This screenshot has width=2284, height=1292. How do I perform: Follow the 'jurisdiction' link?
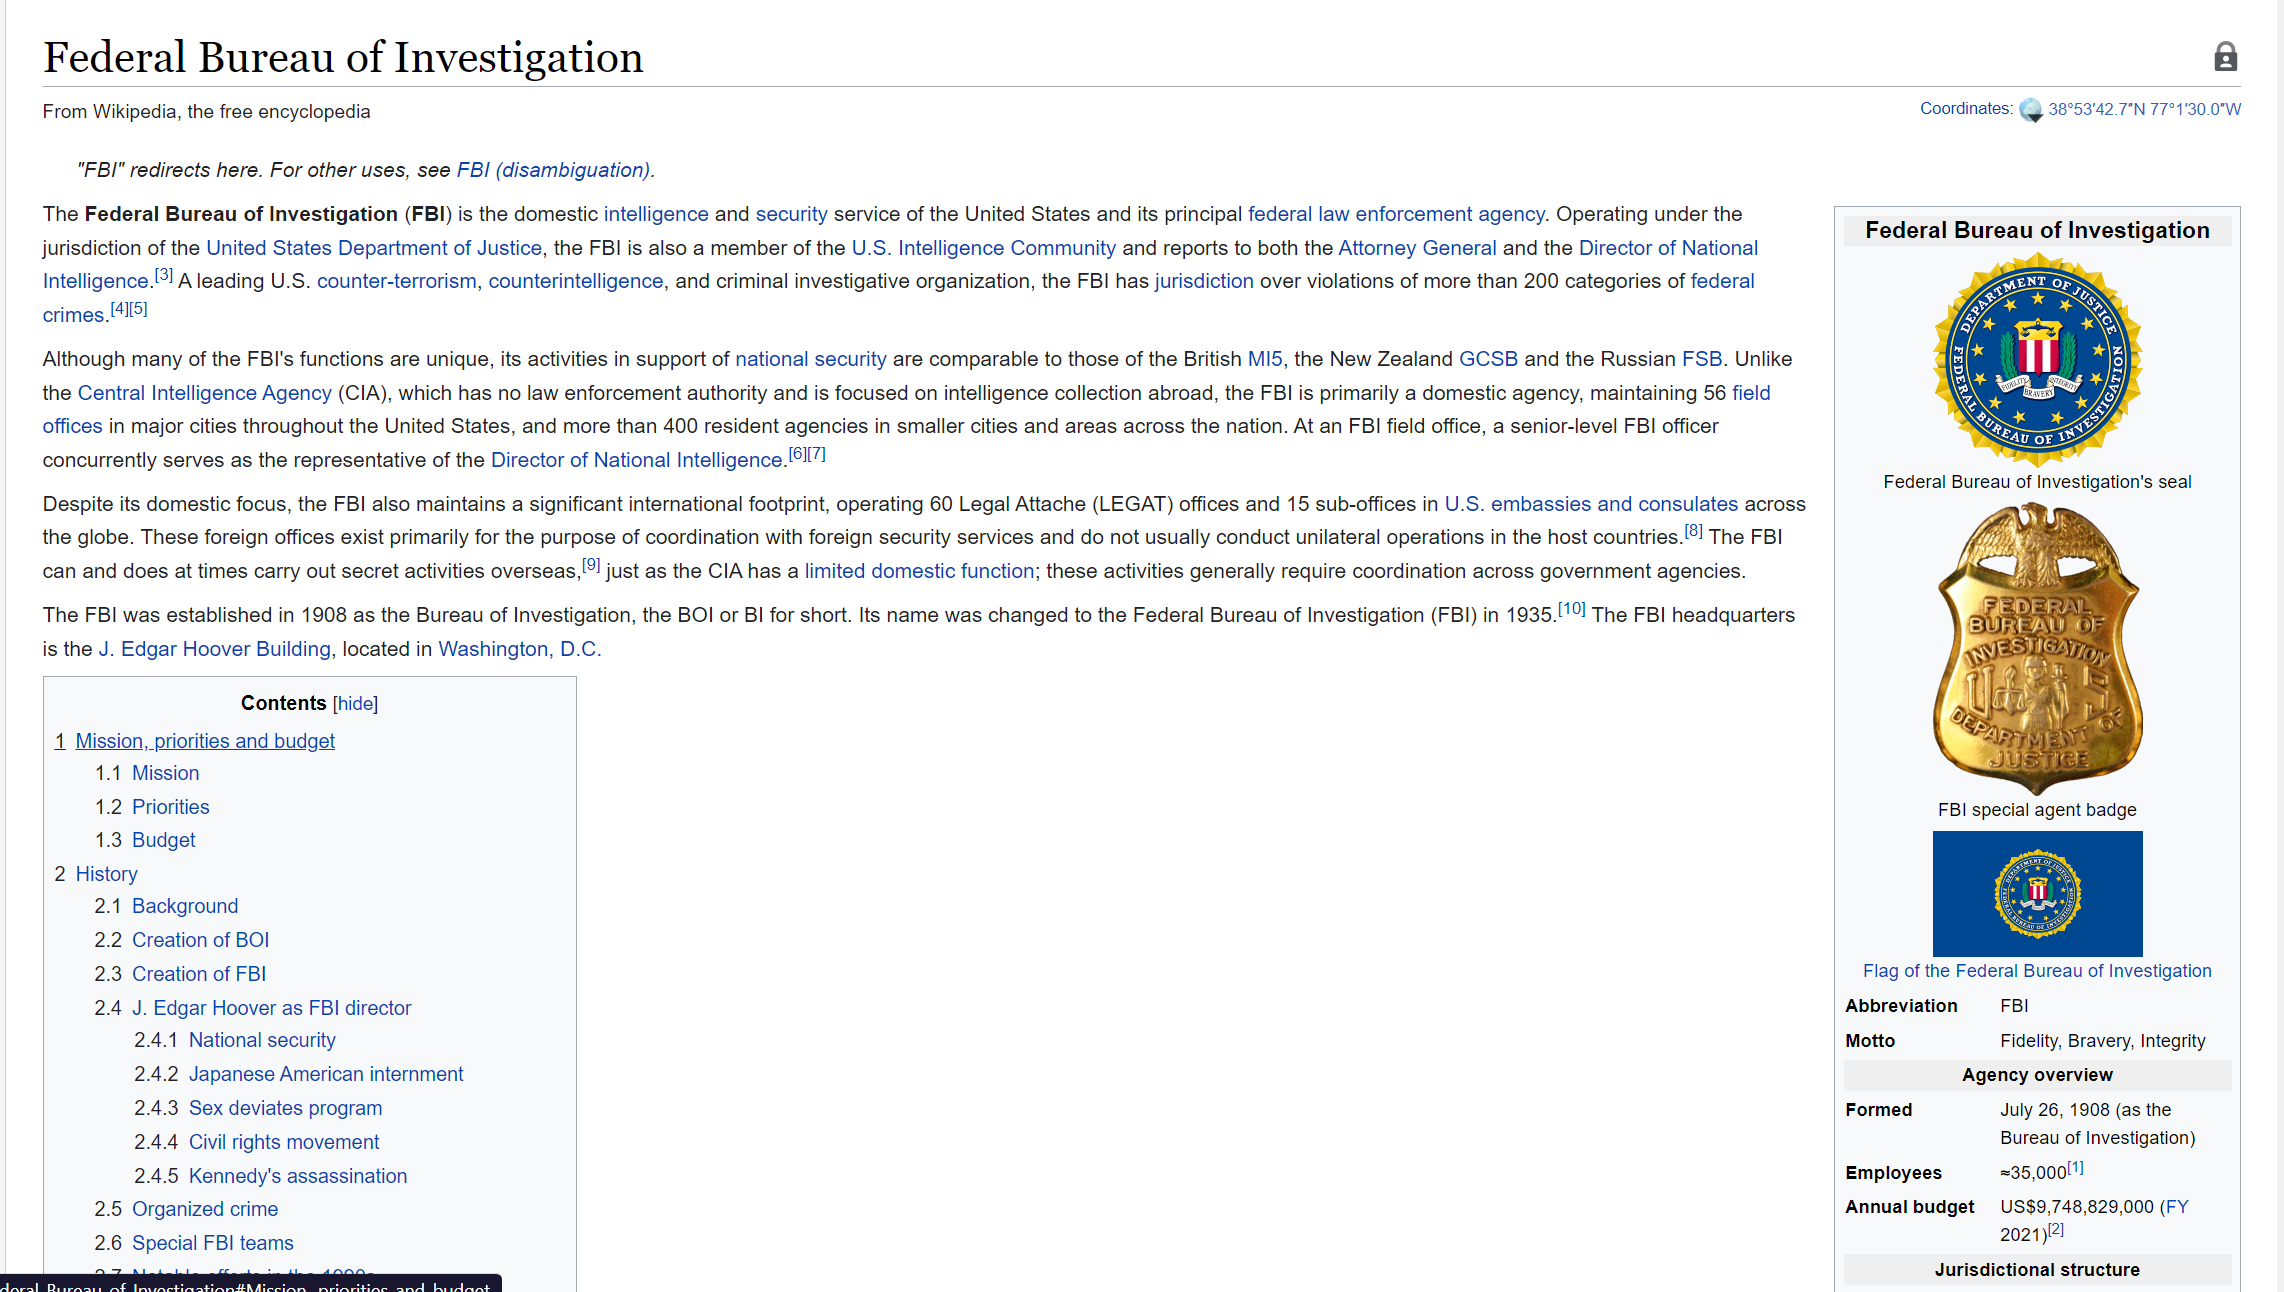(1204, 281)
